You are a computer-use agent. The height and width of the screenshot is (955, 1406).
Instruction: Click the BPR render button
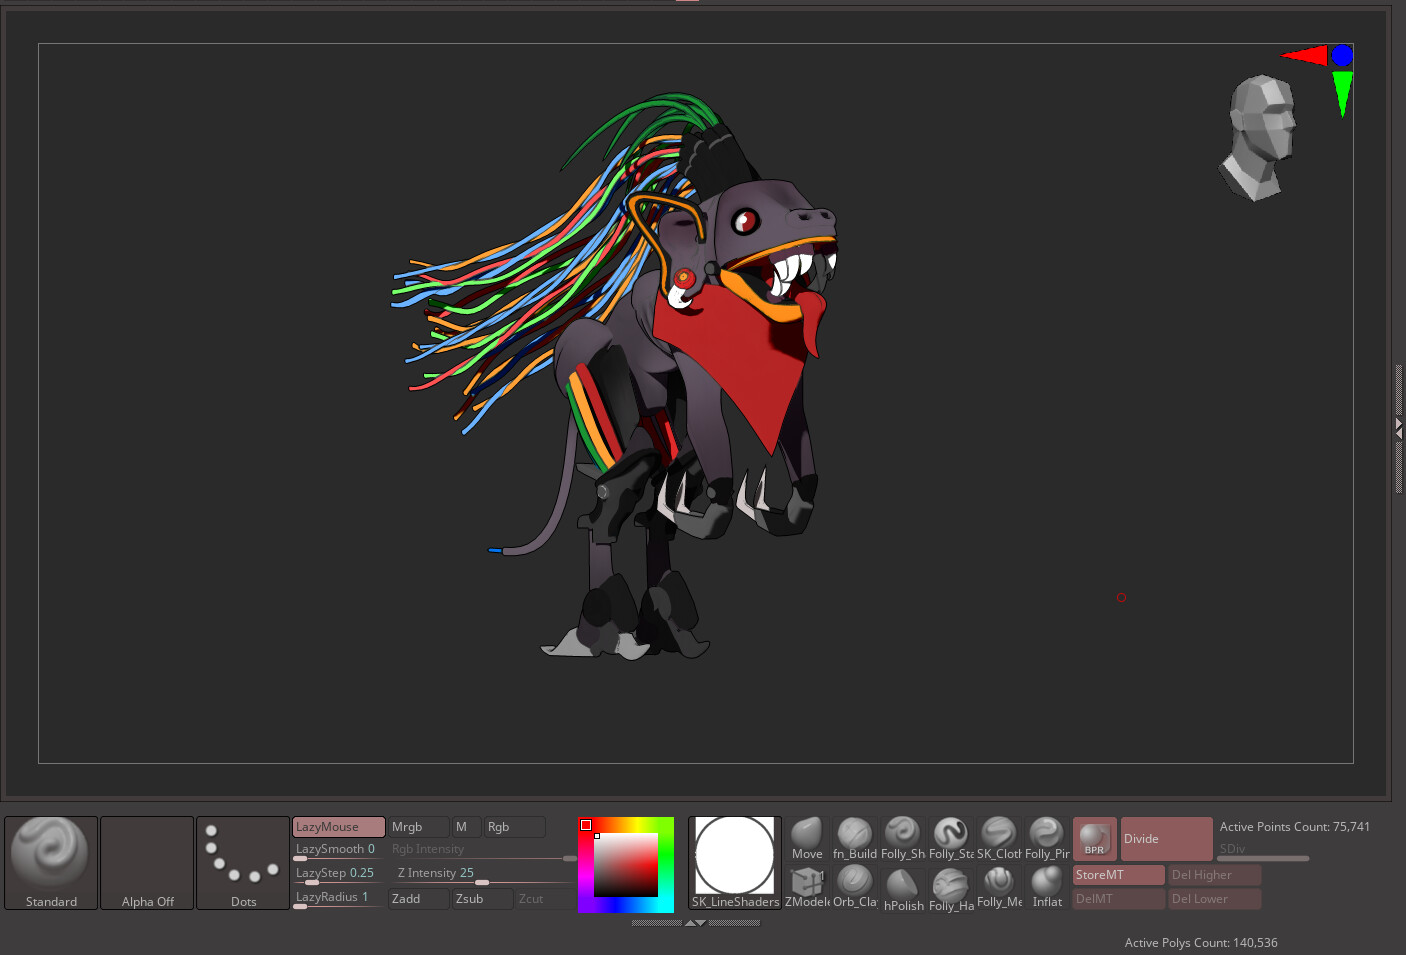(1094, 838)
